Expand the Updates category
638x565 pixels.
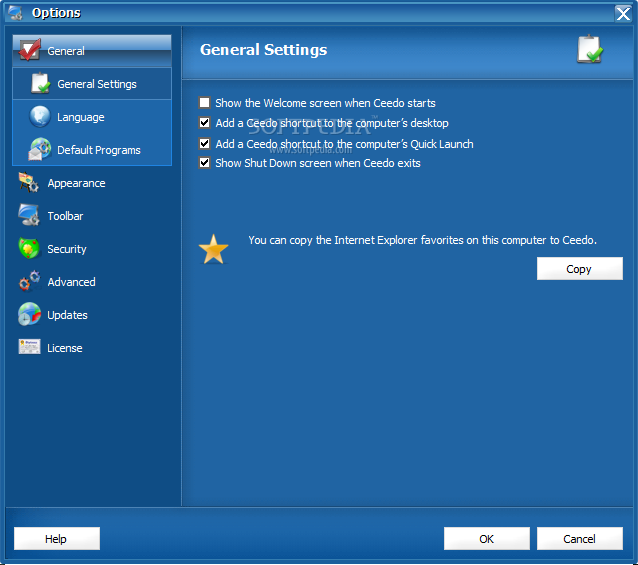point(92,315)
